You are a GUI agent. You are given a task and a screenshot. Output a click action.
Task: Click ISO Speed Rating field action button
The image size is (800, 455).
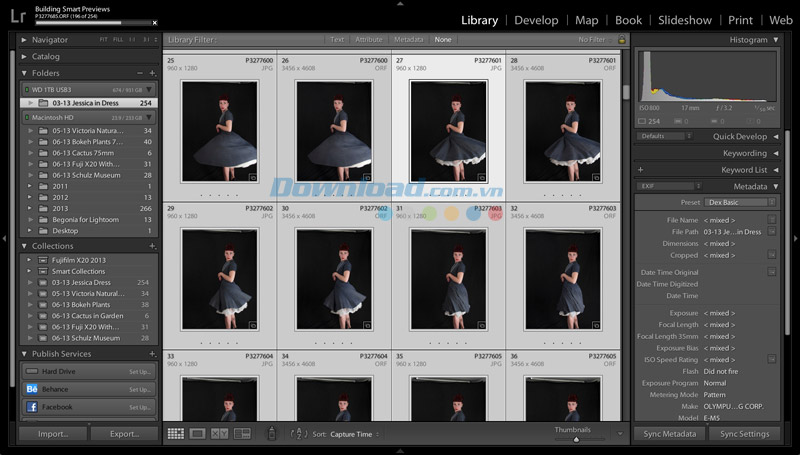pos(771,359)
